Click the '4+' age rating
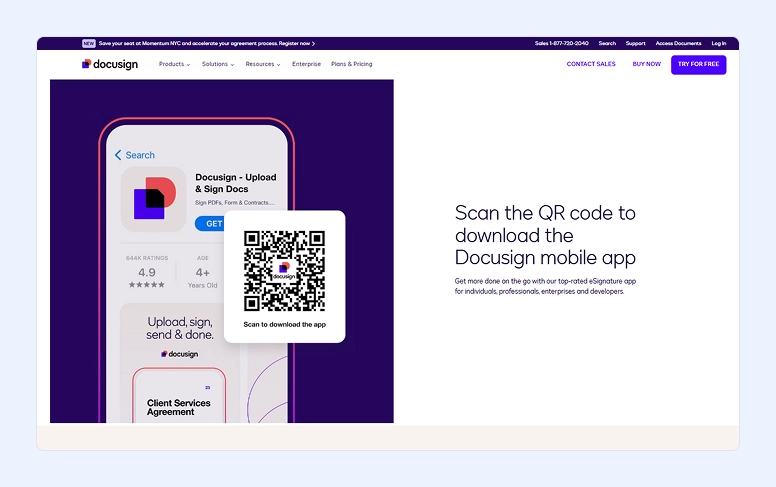776x487 pixels. click(x=202, y=273)
